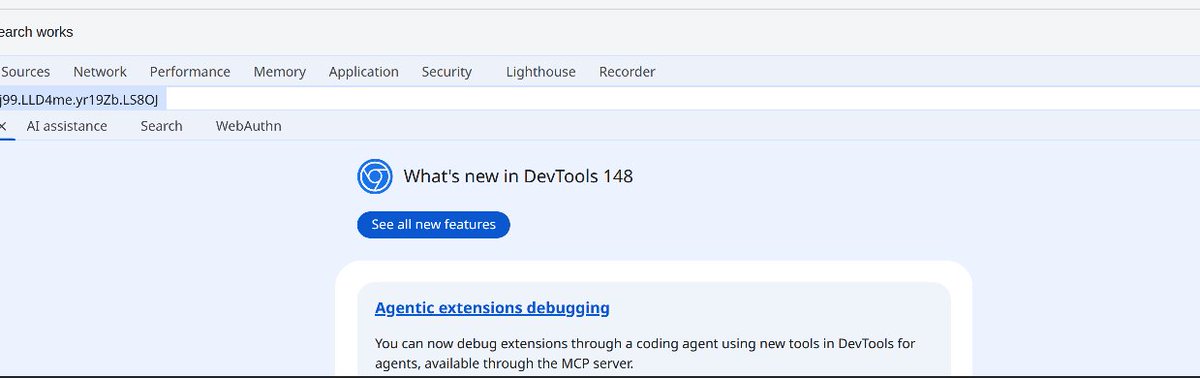Go to the Application tab

364,72
